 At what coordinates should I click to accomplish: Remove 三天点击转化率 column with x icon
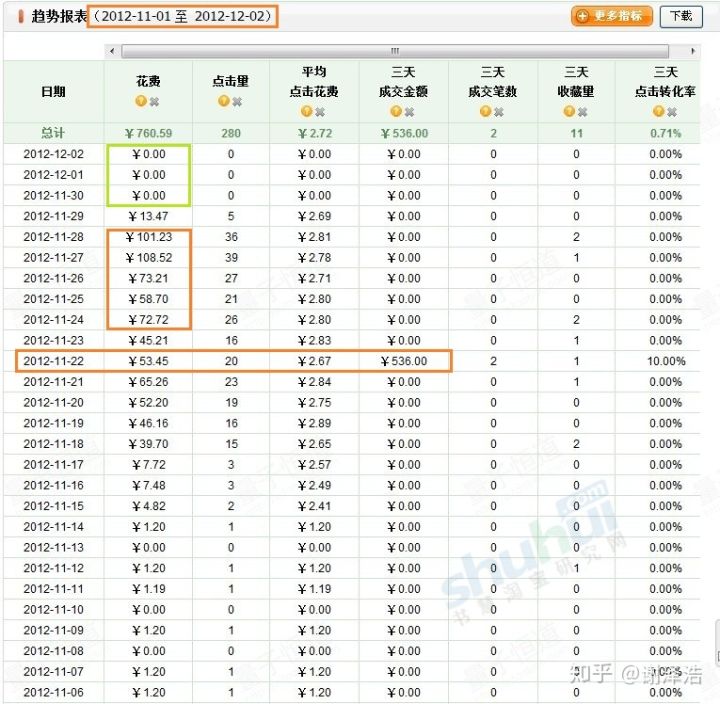(x=672, y=112)
